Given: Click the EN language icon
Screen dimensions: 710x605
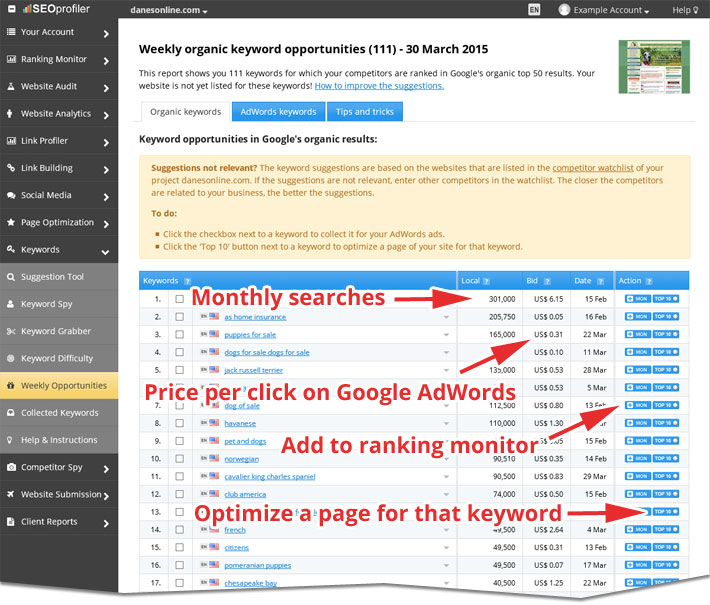Looking at the screenshot, I should pyautogui.click(x=534, y=10).
